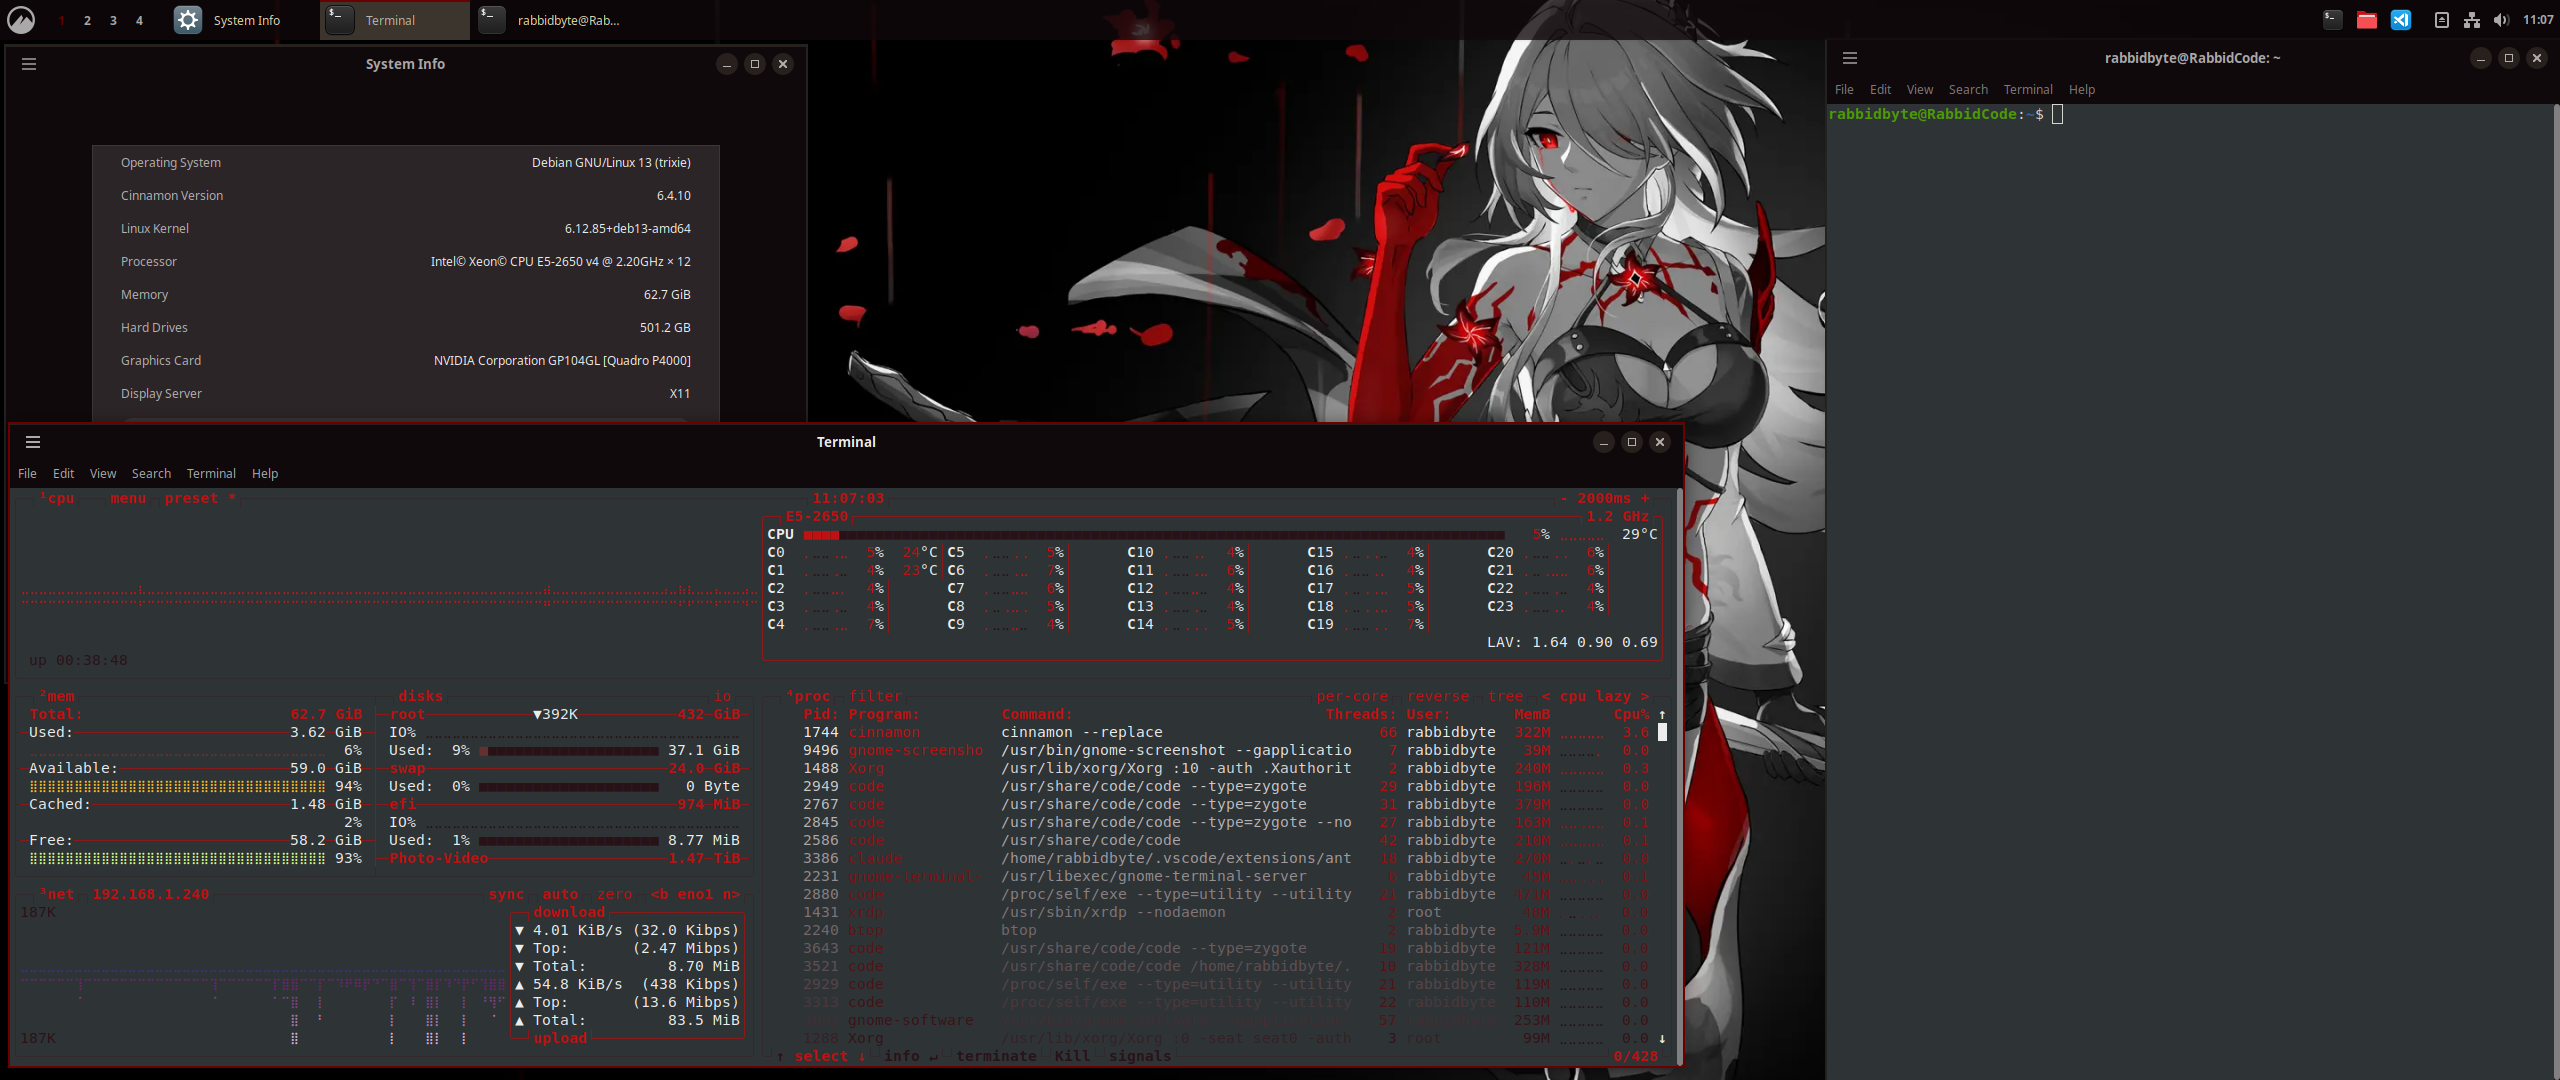2560x1080 pixels.
Task: Open the Cinnamon main menu icon
Action: coord(20,20)
